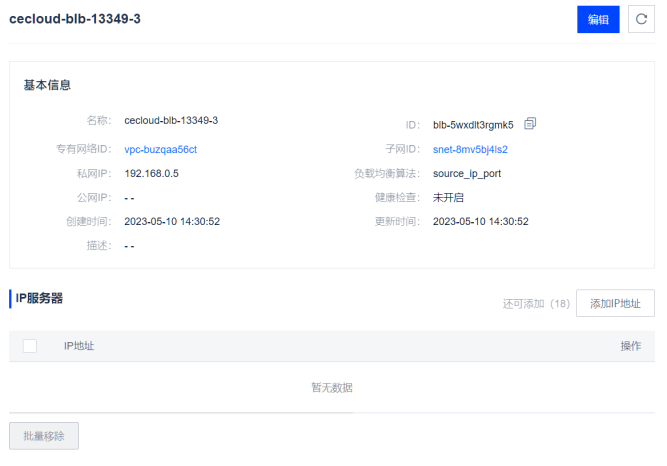Image resolution: width=667 pixels, height=466 pixels.
Task: Open the vpc-buzqaa56ct link
Action: (160, 149)
